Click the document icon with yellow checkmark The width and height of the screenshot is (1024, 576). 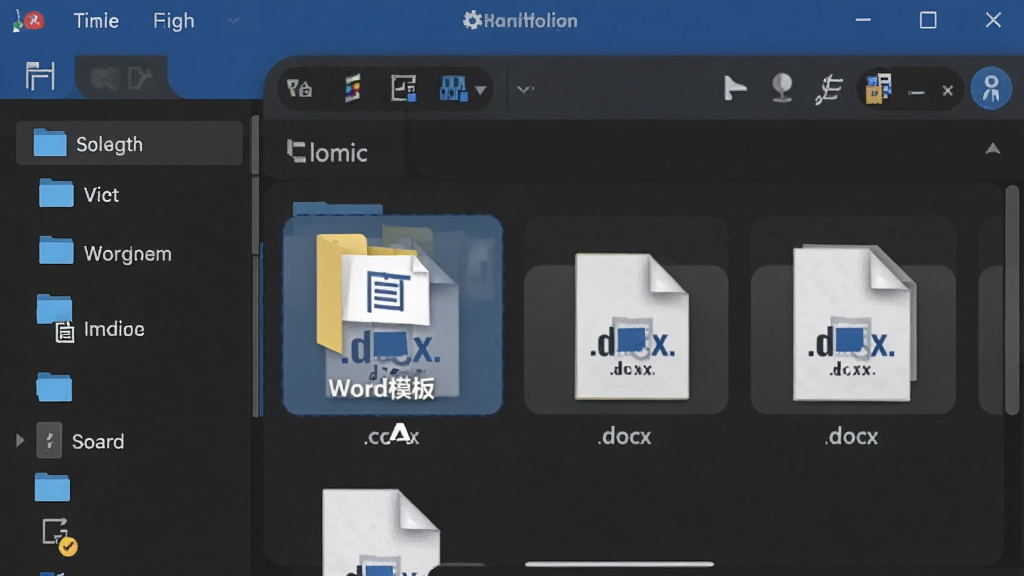point(59,537)
